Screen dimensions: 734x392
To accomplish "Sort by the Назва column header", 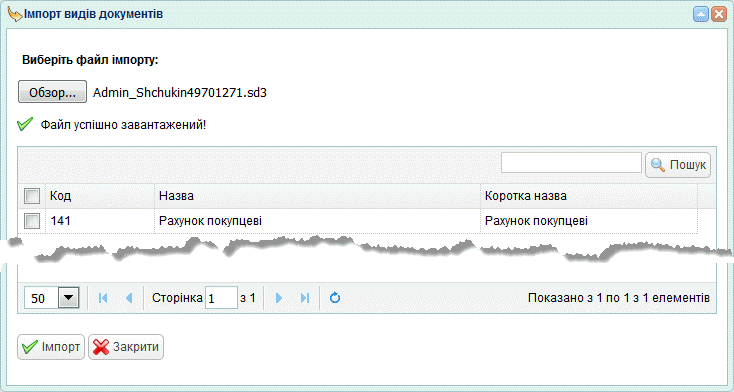I will pos(317,196).
